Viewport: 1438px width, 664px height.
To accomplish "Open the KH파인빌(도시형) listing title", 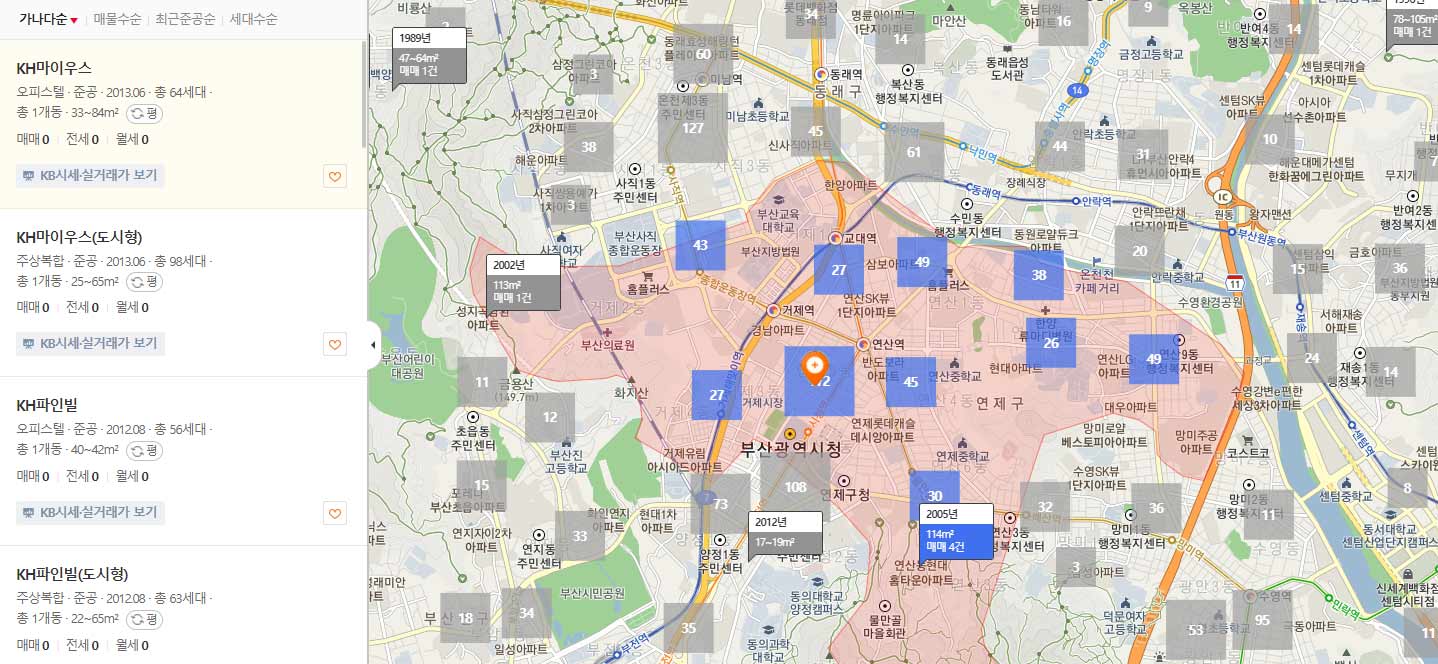I will click(73, 574).
